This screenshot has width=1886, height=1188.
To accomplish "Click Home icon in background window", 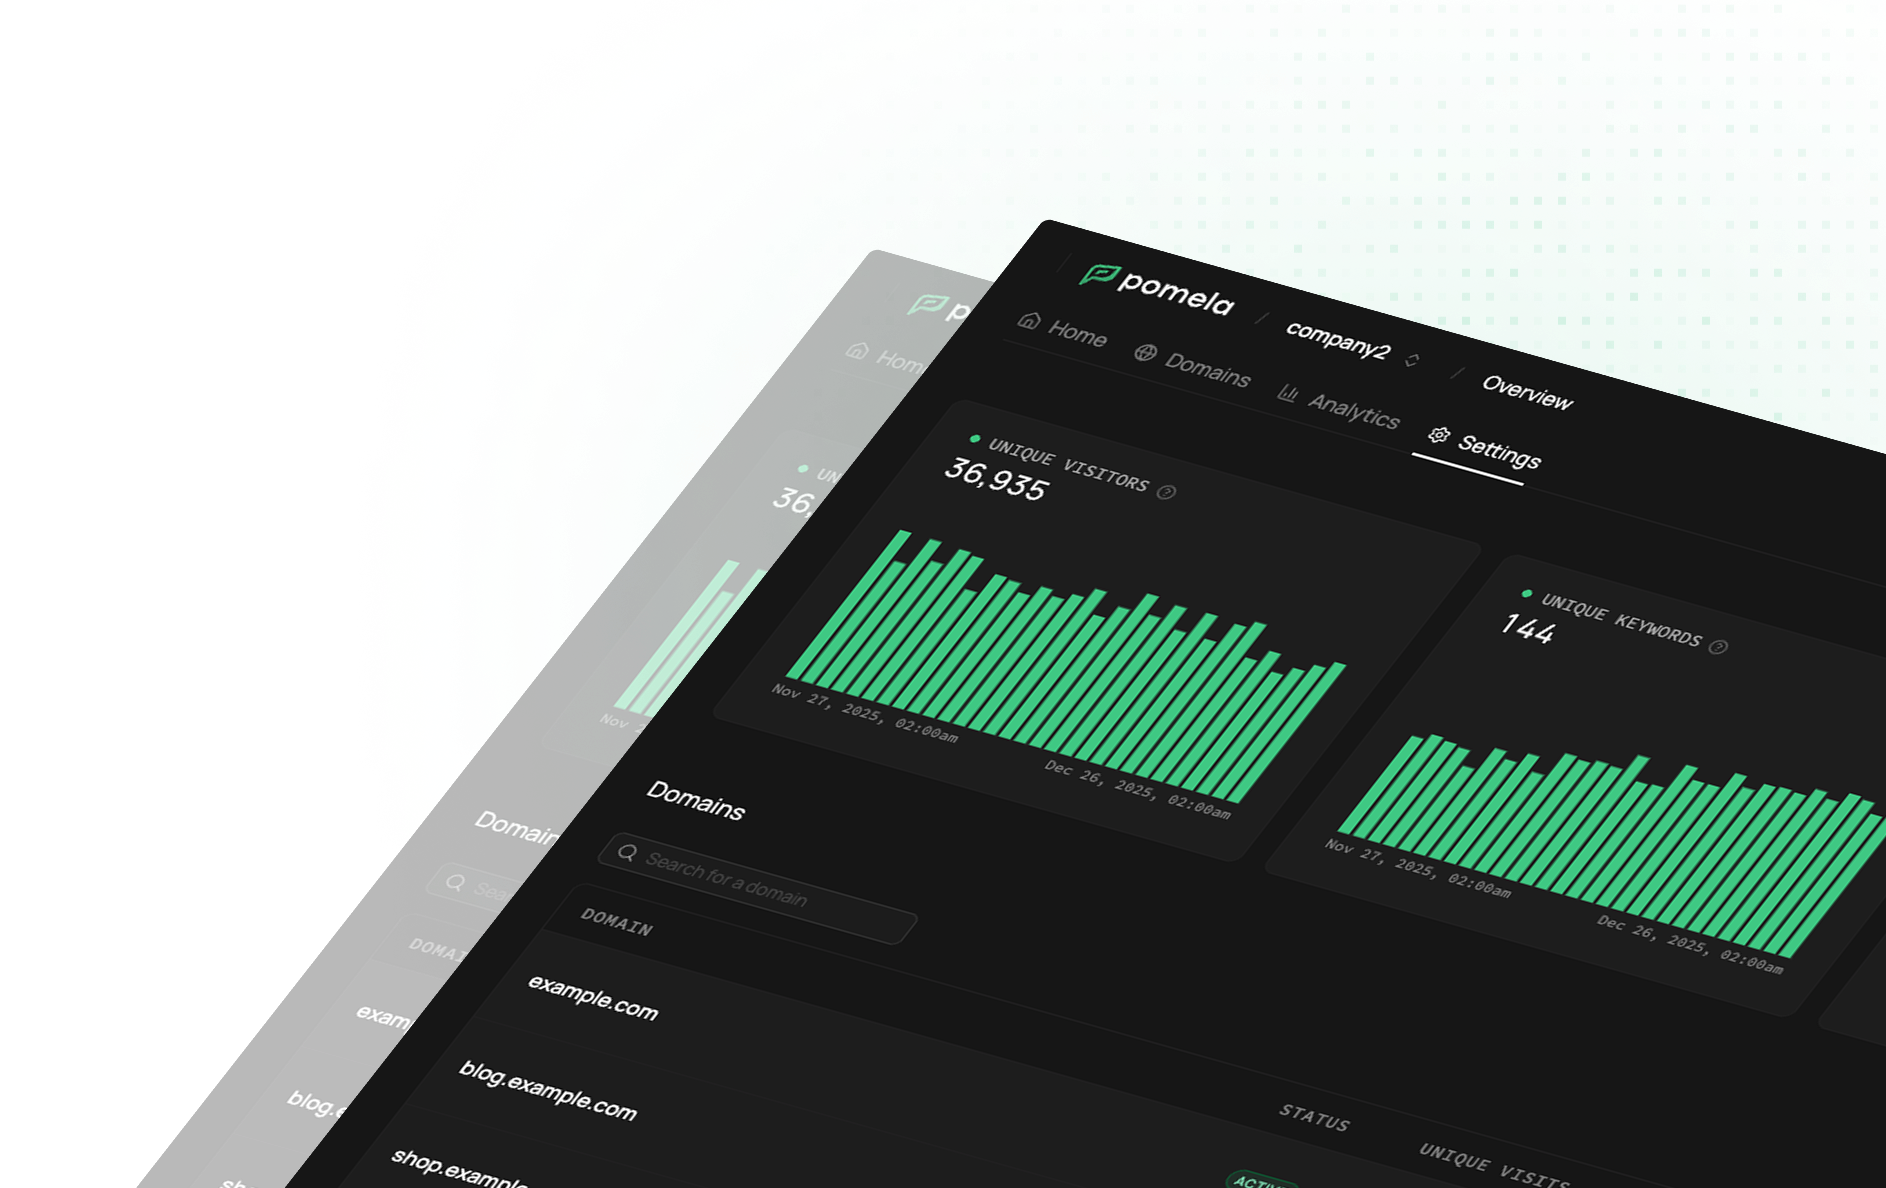I will (857, 350).
